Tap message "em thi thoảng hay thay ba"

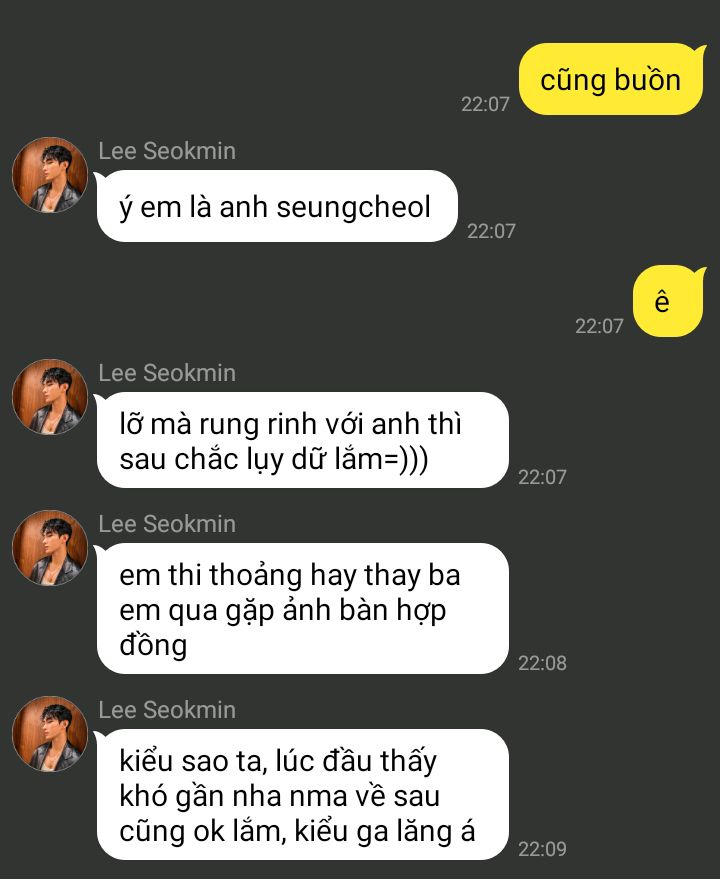(302, 608)
